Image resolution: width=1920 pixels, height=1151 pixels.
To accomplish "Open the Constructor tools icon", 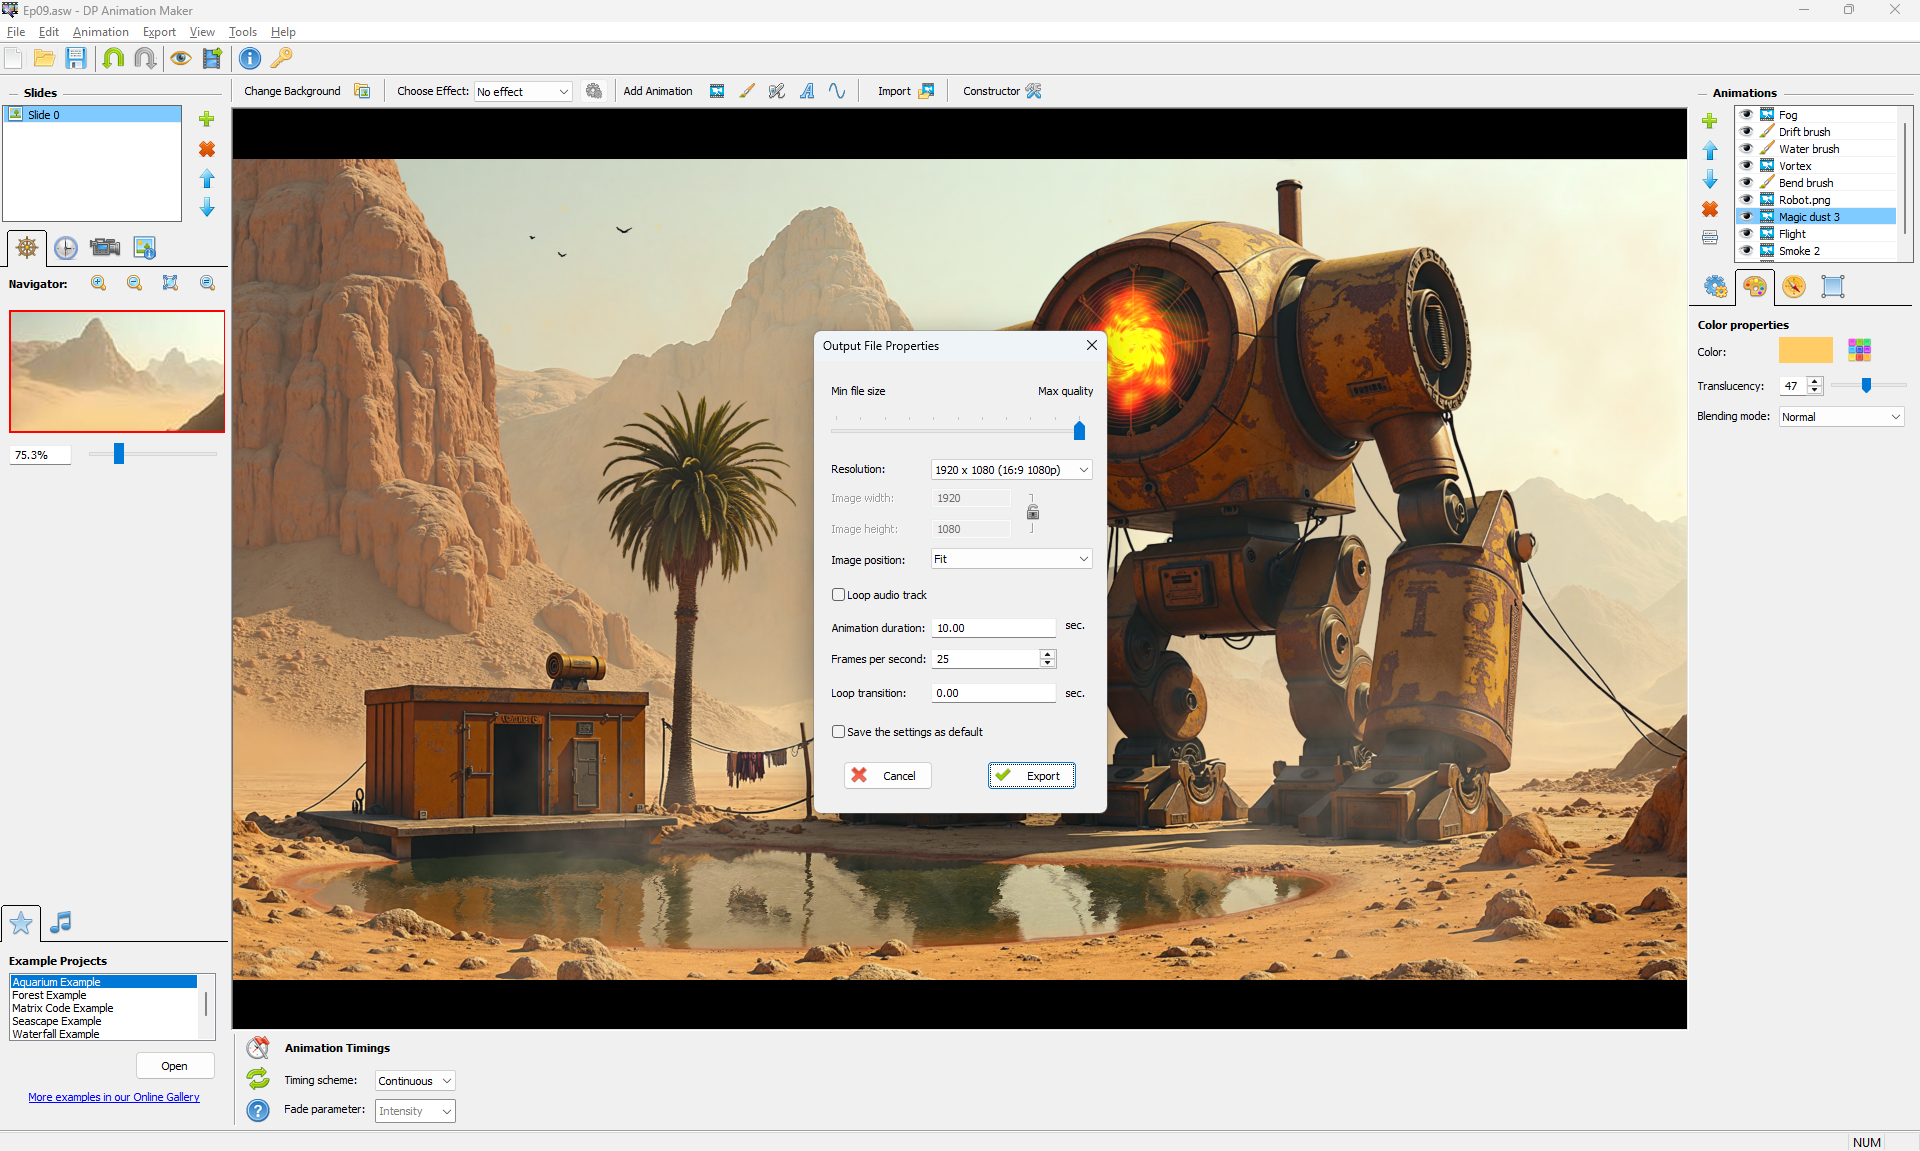I will [1034, 91].
